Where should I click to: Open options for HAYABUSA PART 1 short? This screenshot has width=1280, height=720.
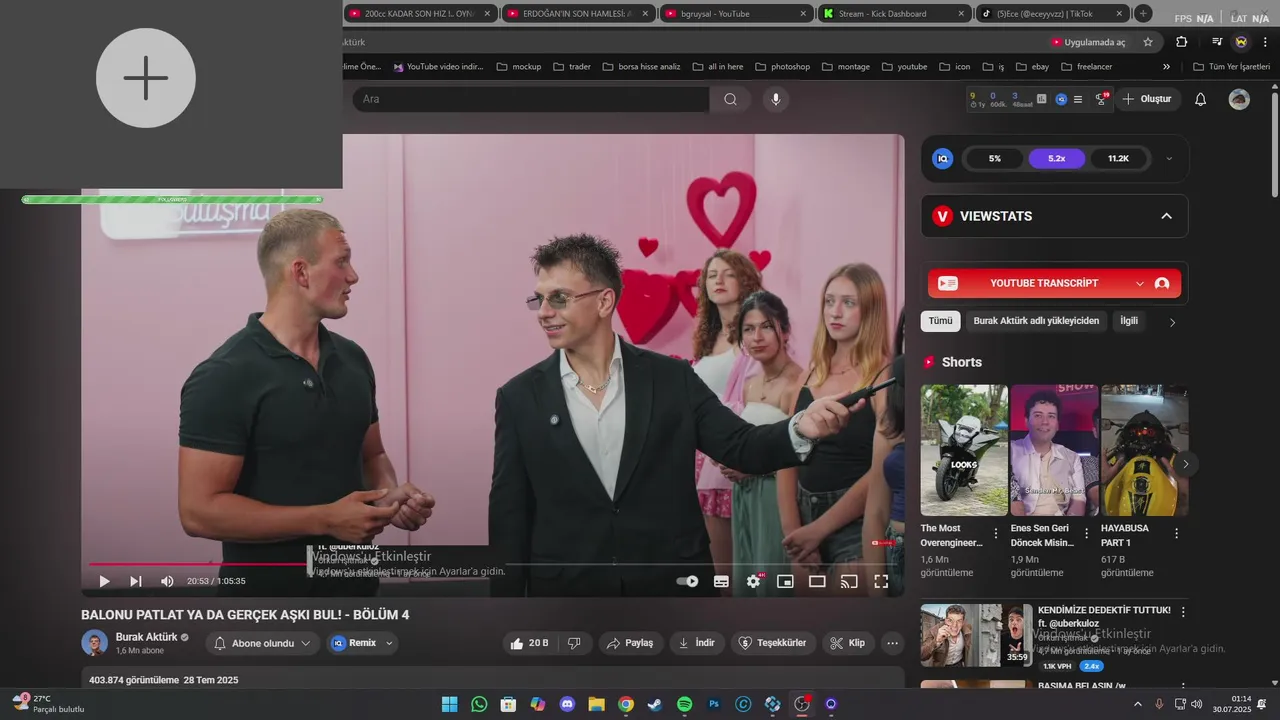1176,534
